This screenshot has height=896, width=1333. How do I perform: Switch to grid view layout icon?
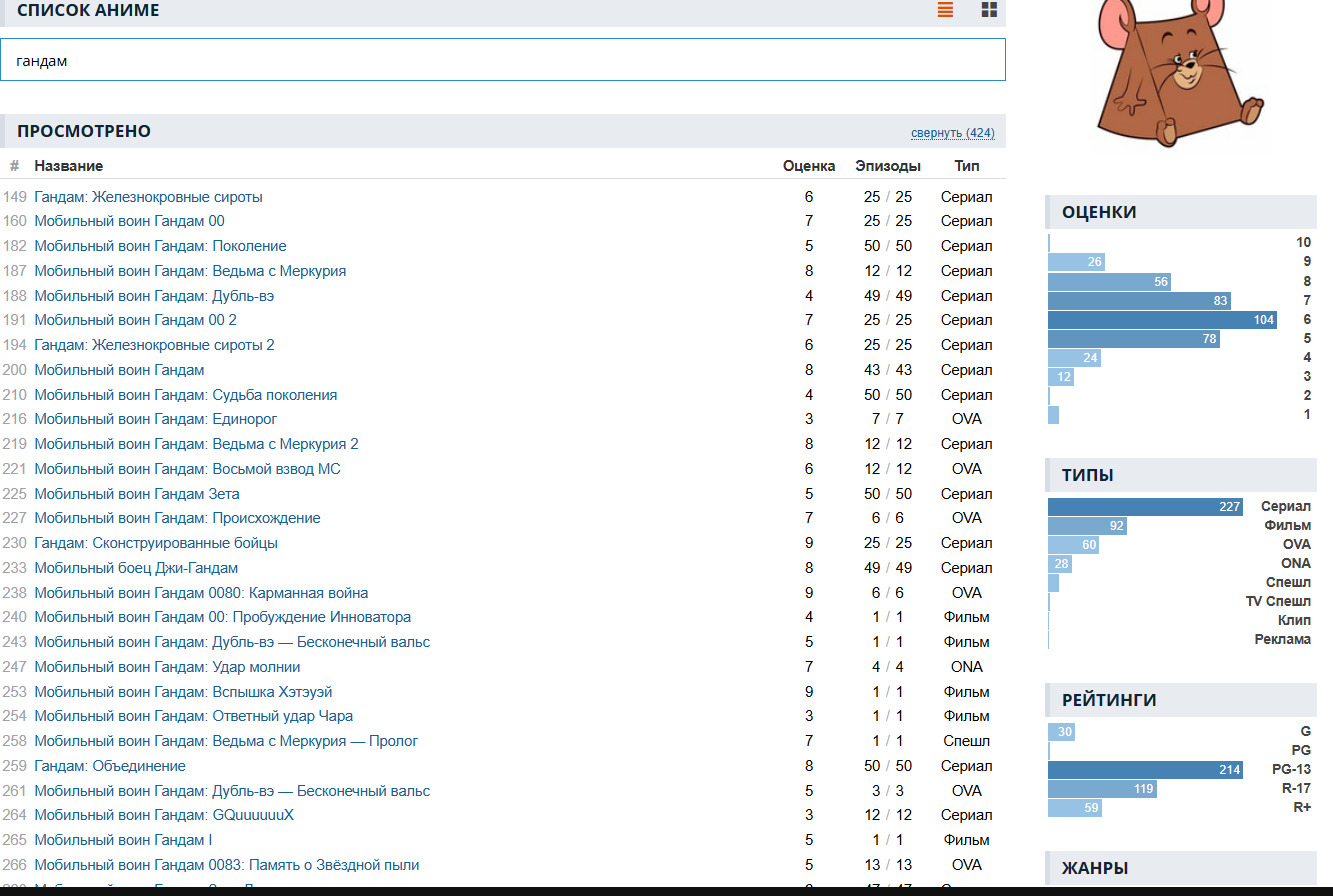click(989, 10)
